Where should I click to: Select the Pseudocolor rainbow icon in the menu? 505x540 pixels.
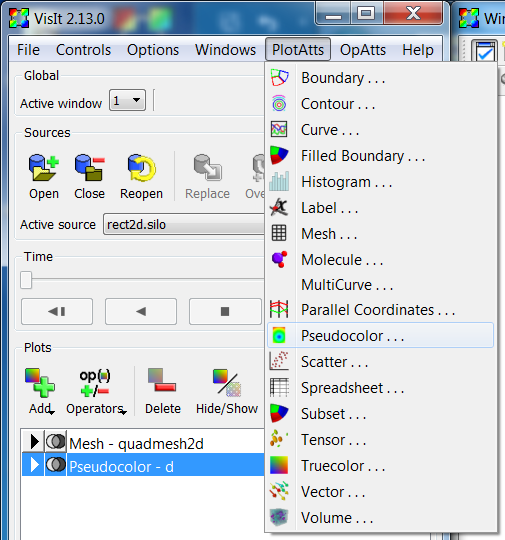[279, 335]
